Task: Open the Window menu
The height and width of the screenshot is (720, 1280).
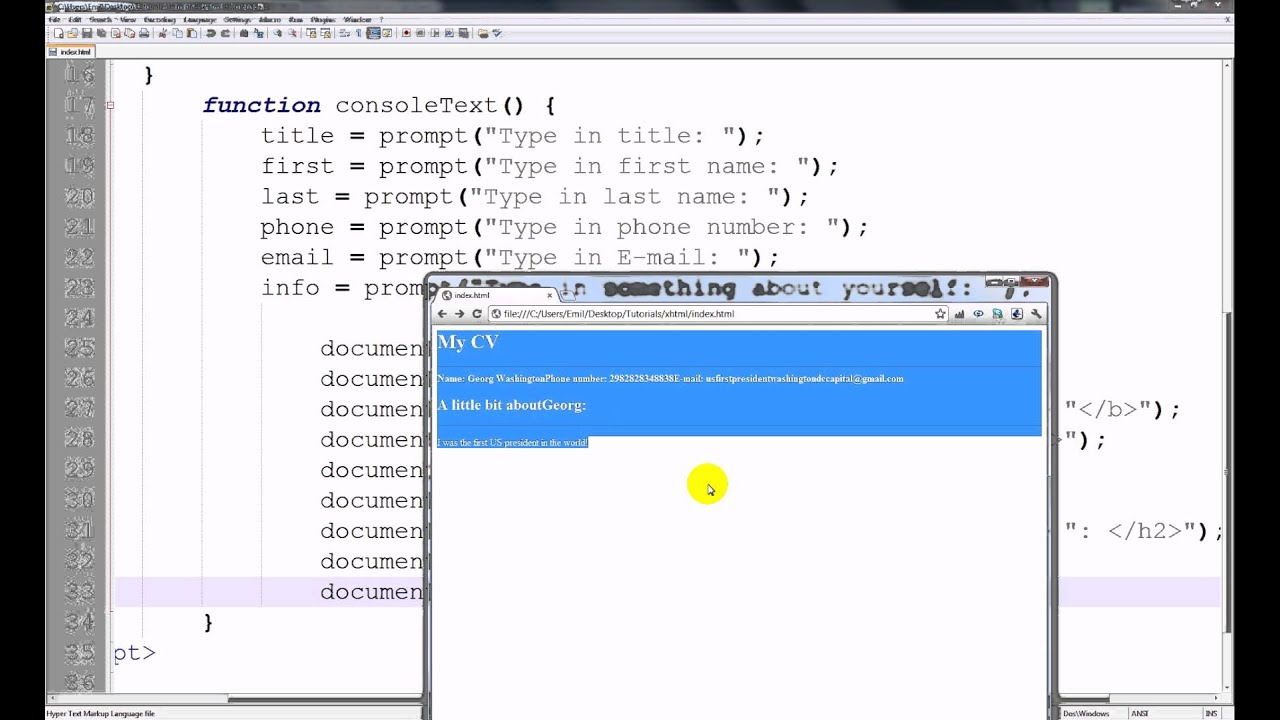Action: point(357,19)
